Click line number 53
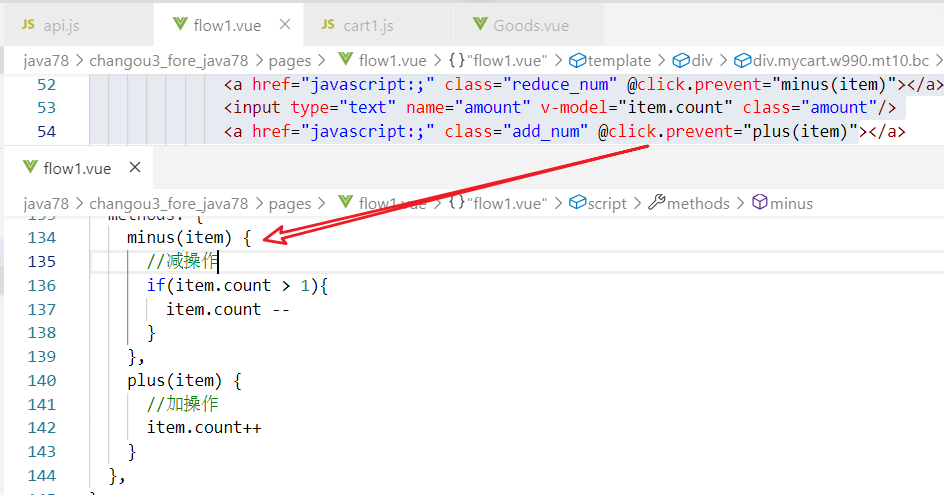Image resolution: width=944 pixels, height=495 pixels. click(x=46, y=108)
